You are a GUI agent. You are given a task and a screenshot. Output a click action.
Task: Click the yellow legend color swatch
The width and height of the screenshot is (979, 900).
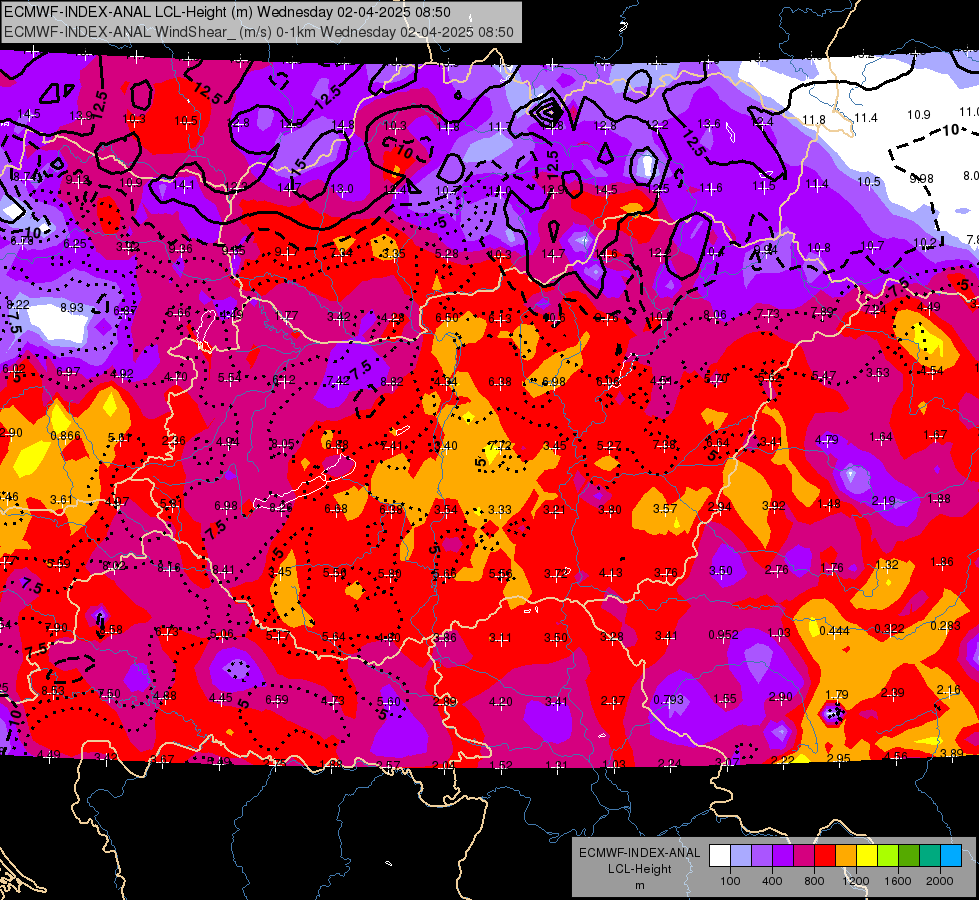[x=867, y=856]
